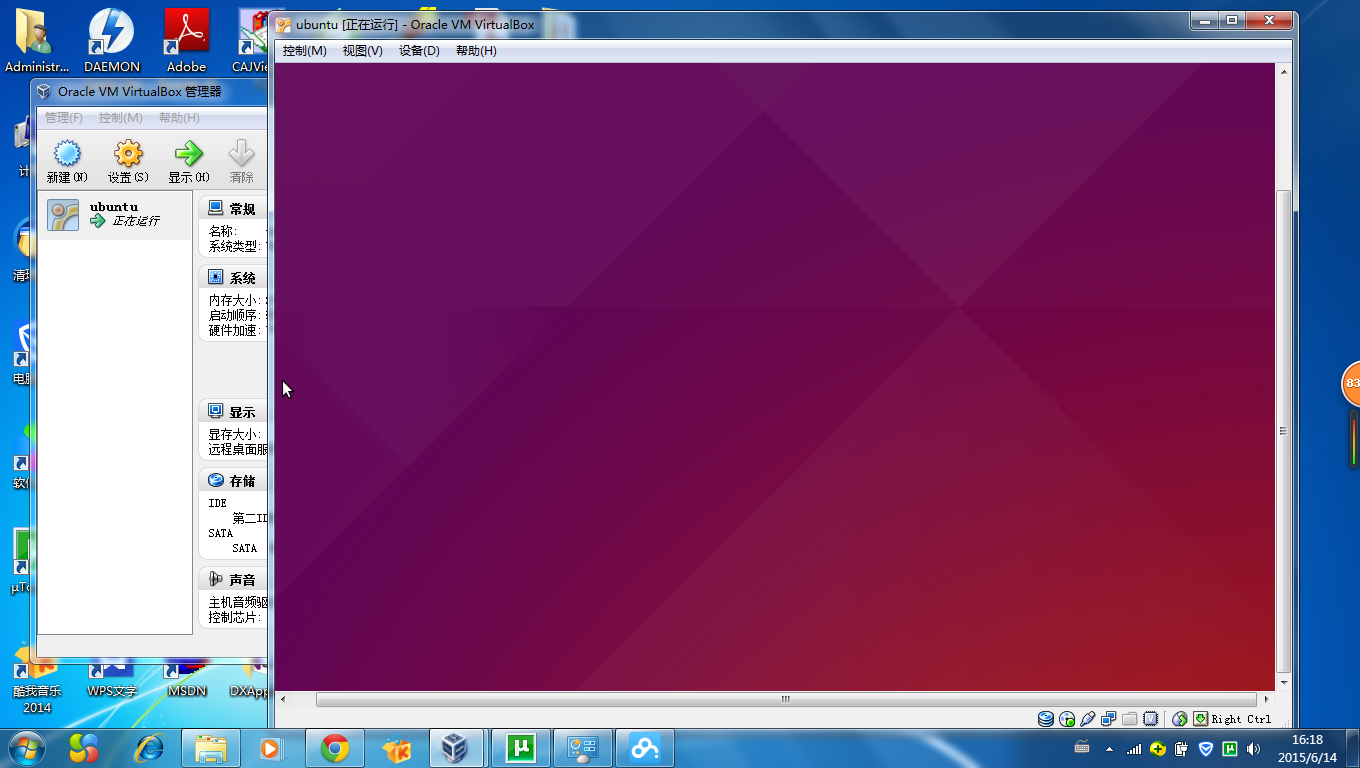Image resolution: width=1360 pixels, height=768 pixels.
Task: Click the VM window horizontal scrollbar thumb
Action: [x=786, y=699]
